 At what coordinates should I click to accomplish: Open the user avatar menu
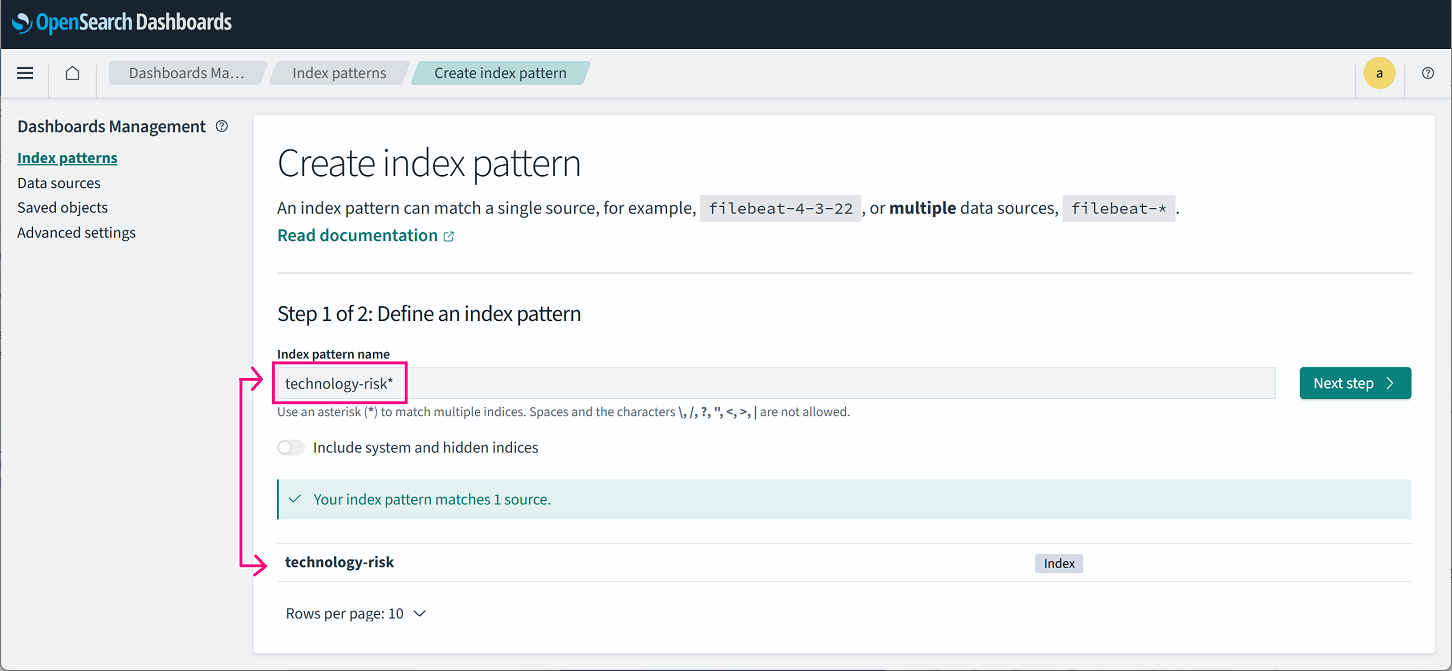(x=1379, y=73)
